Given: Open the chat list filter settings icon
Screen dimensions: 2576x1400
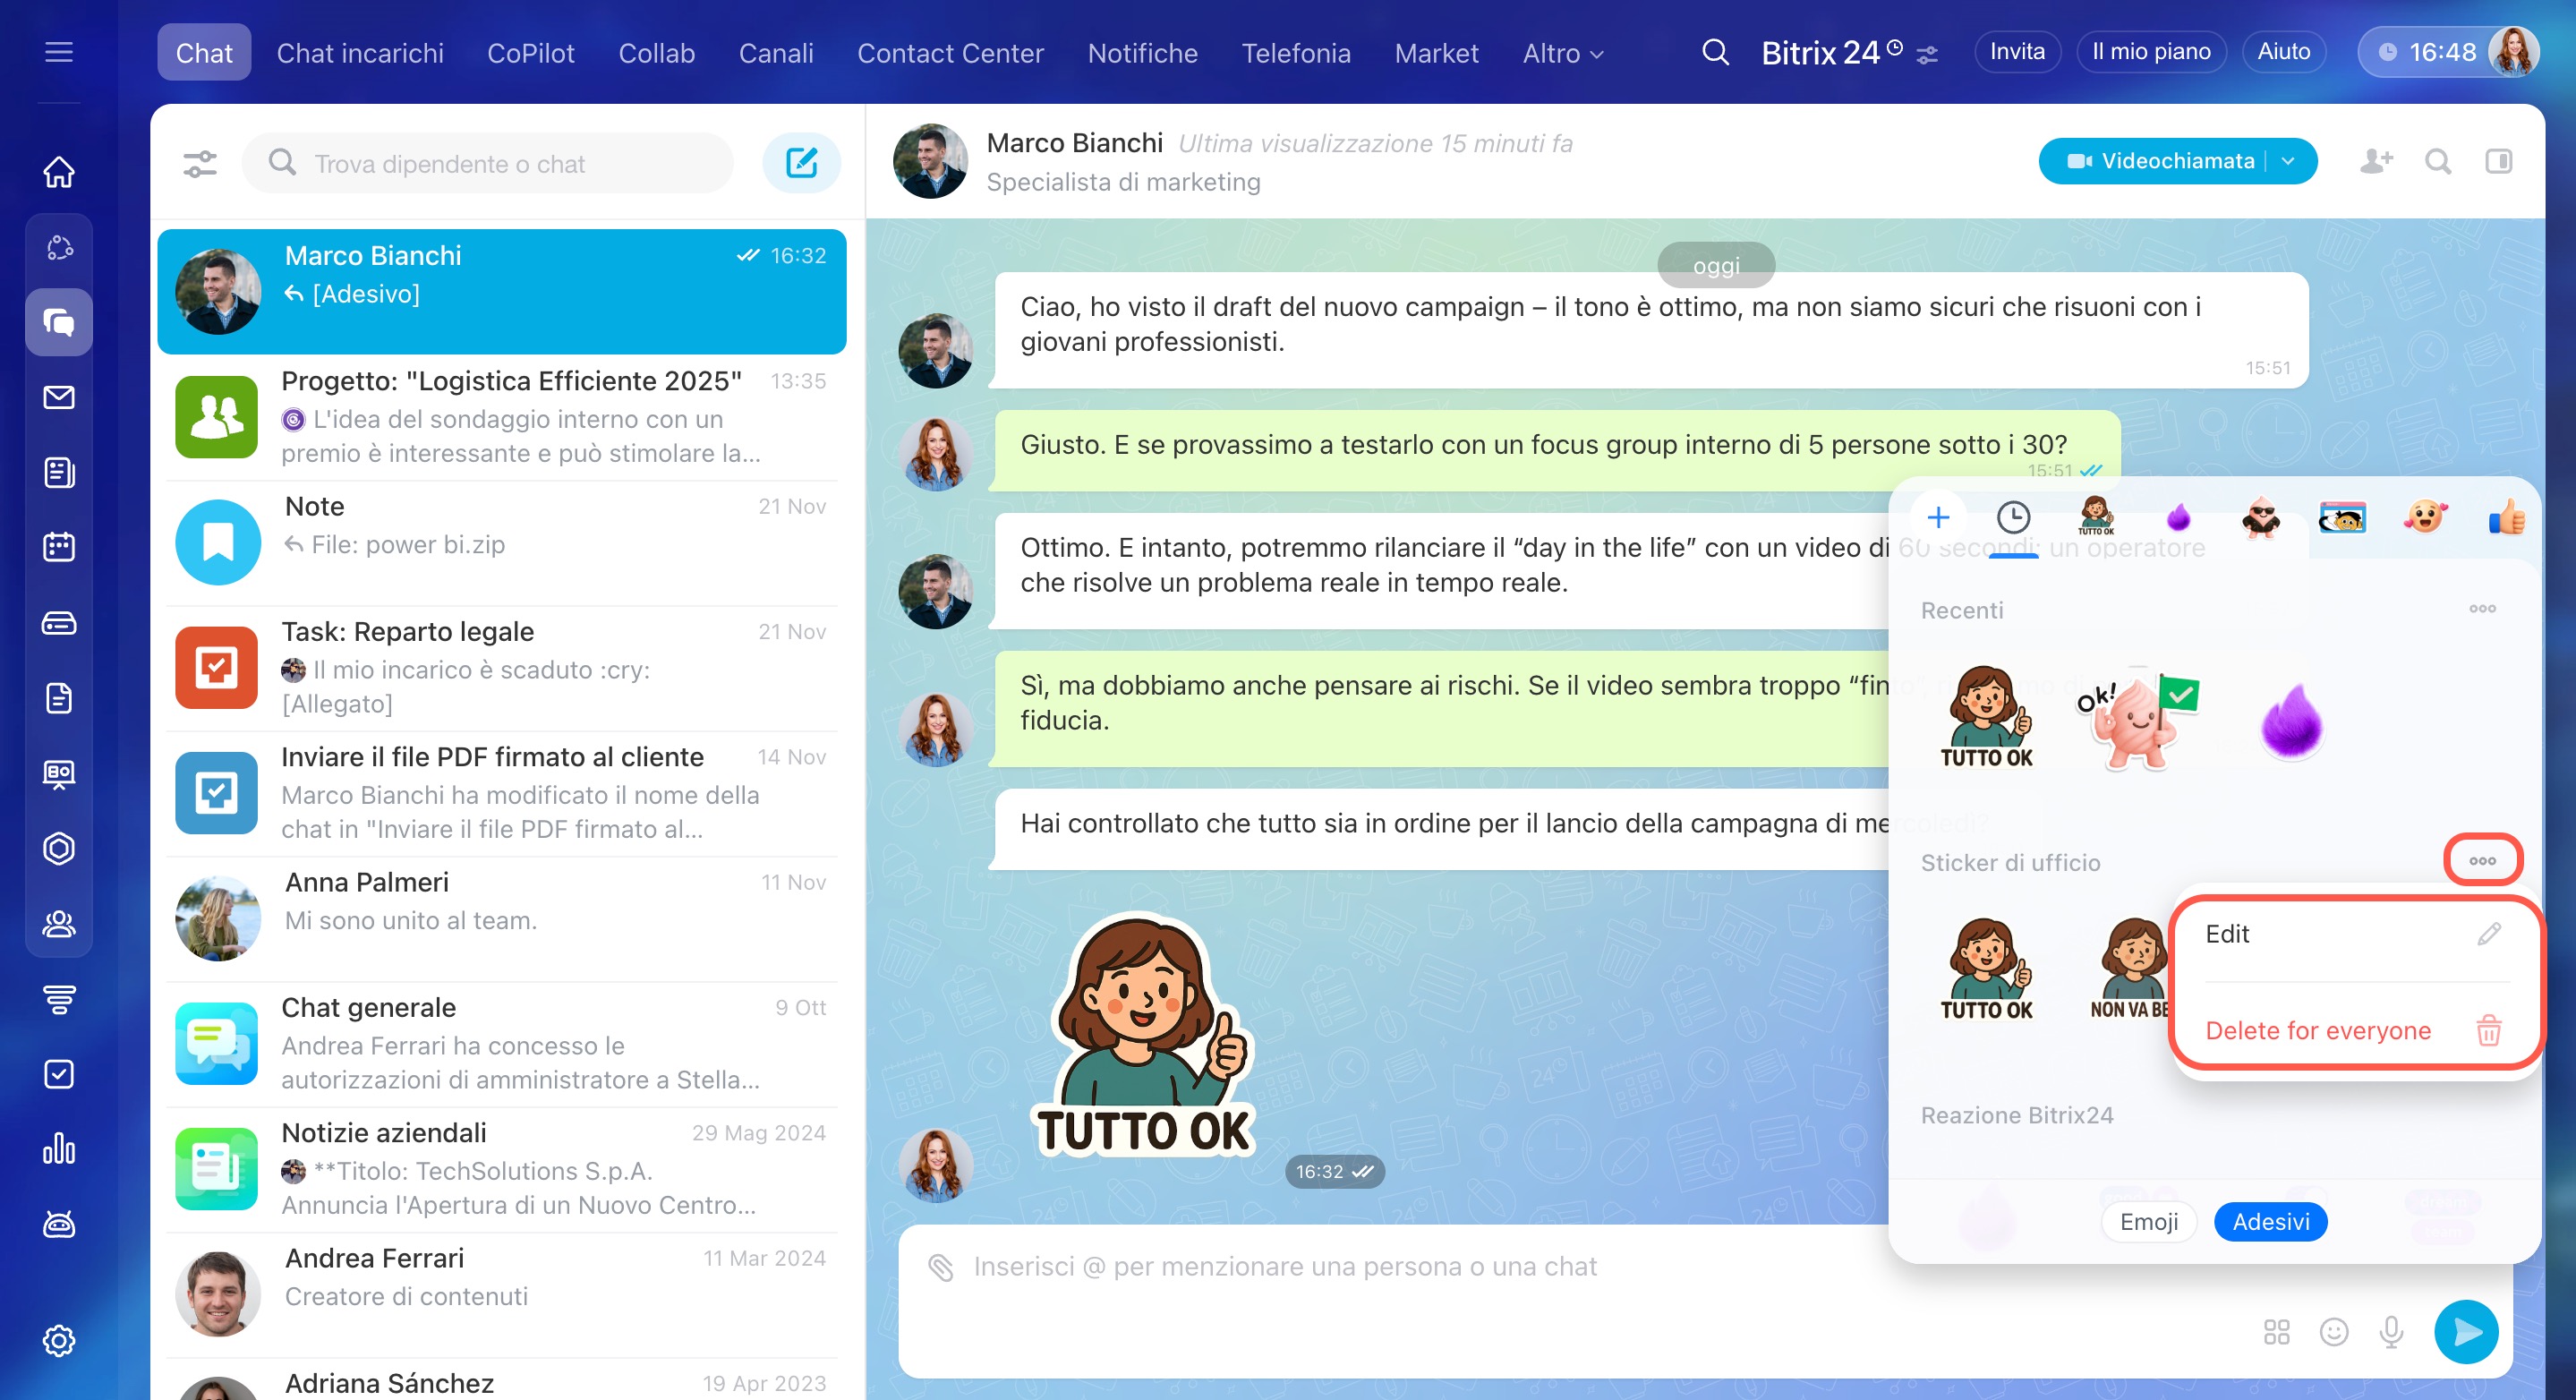Looking at the screenshot, I should coord(200,163).
